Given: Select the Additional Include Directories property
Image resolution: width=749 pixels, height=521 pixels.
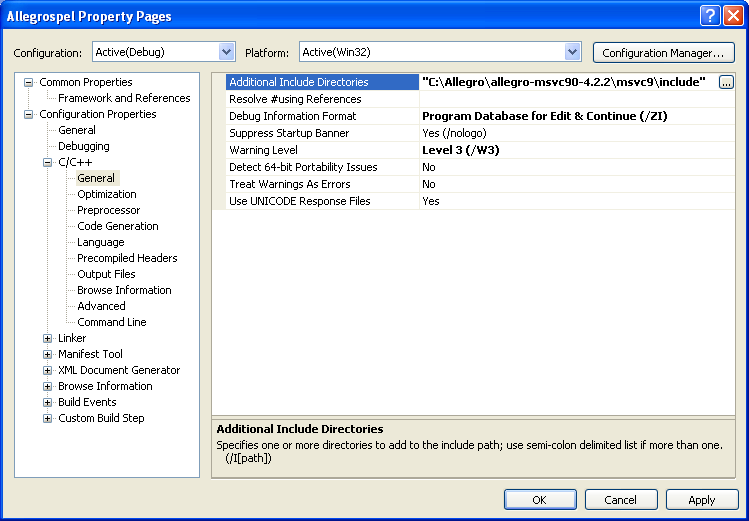Looking at the screenshot, I should pyautogui.click(x=322, y=82).
